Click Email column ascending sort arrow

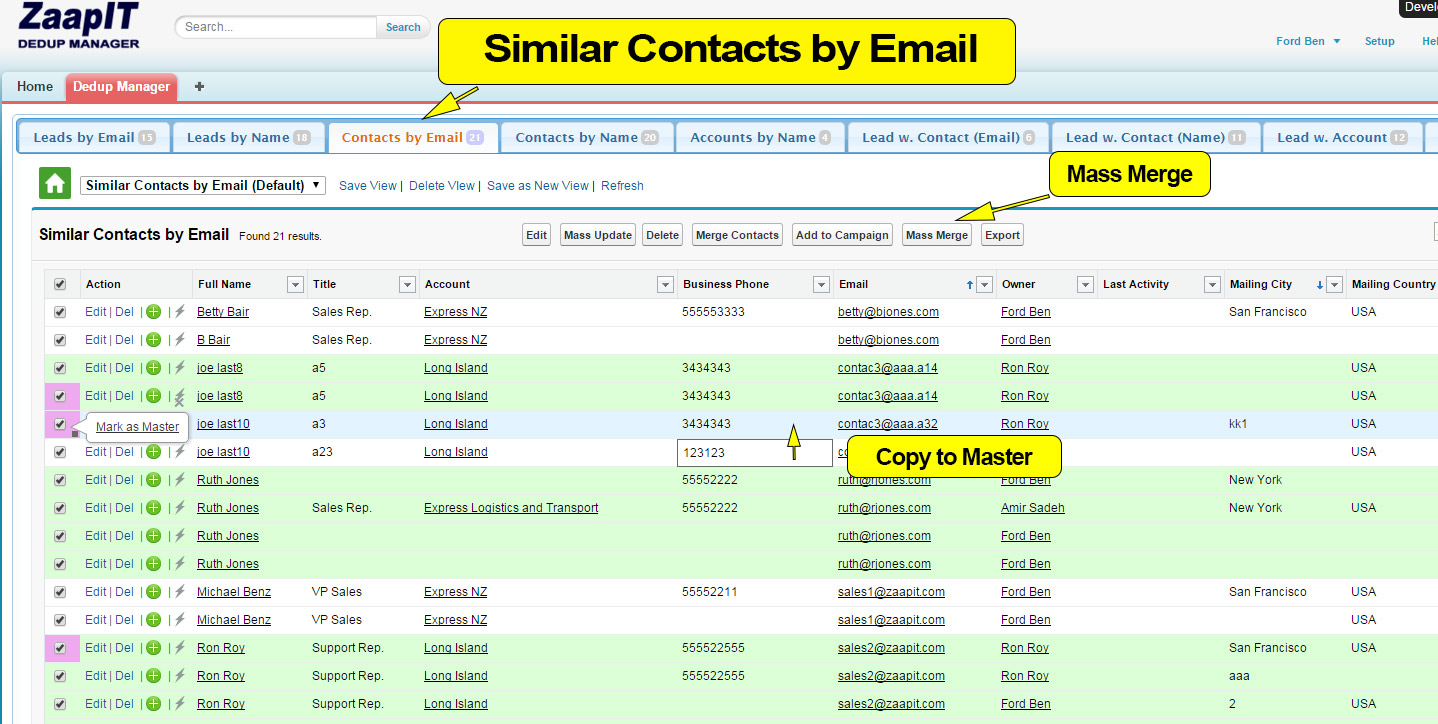(969, 285)
